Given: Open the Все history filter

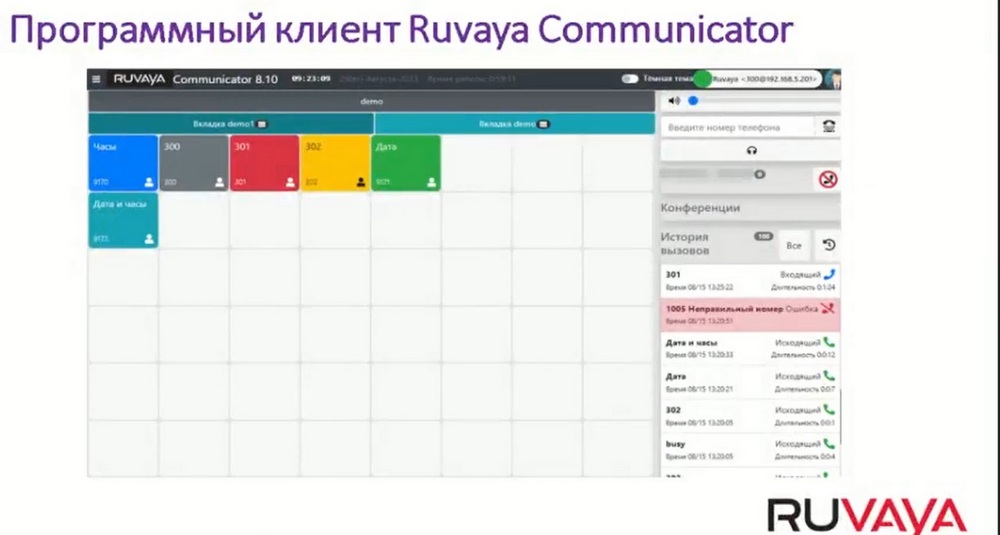Looking at the screenshot, I should coord(793,246).
